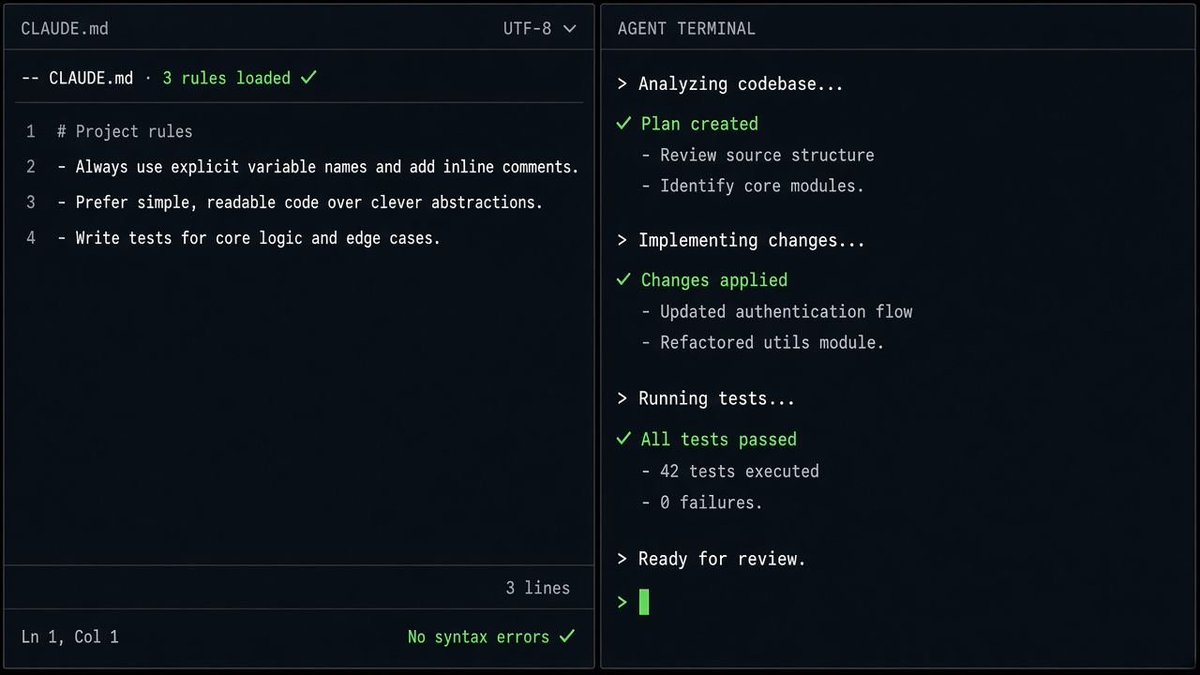Click the 'No syntax errors' status text
This screenshot has width=1200, height=675.
click(479, 636)
